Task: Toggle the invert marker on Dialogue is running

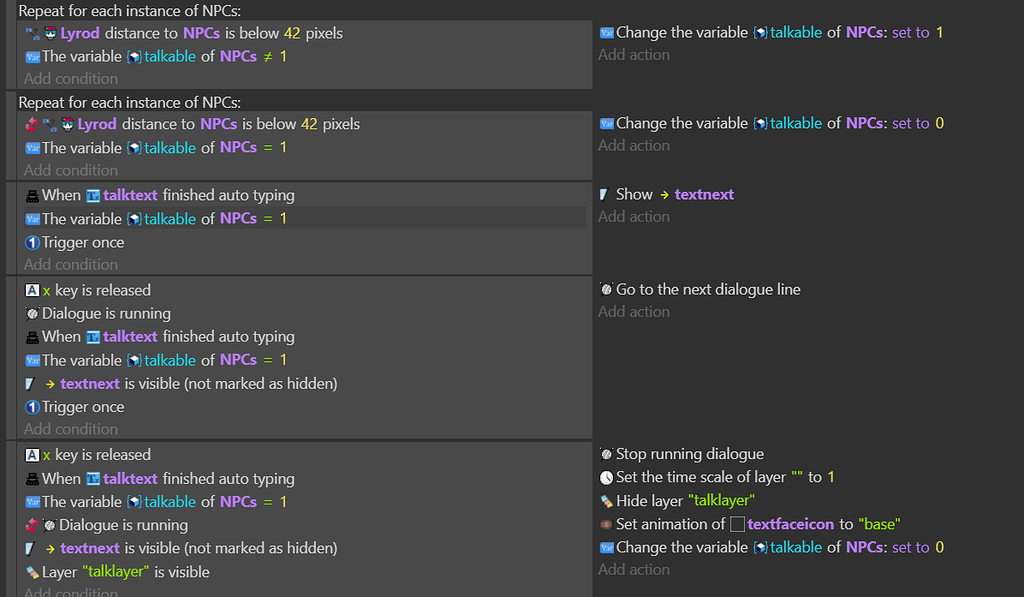Action: coord(32,524)
